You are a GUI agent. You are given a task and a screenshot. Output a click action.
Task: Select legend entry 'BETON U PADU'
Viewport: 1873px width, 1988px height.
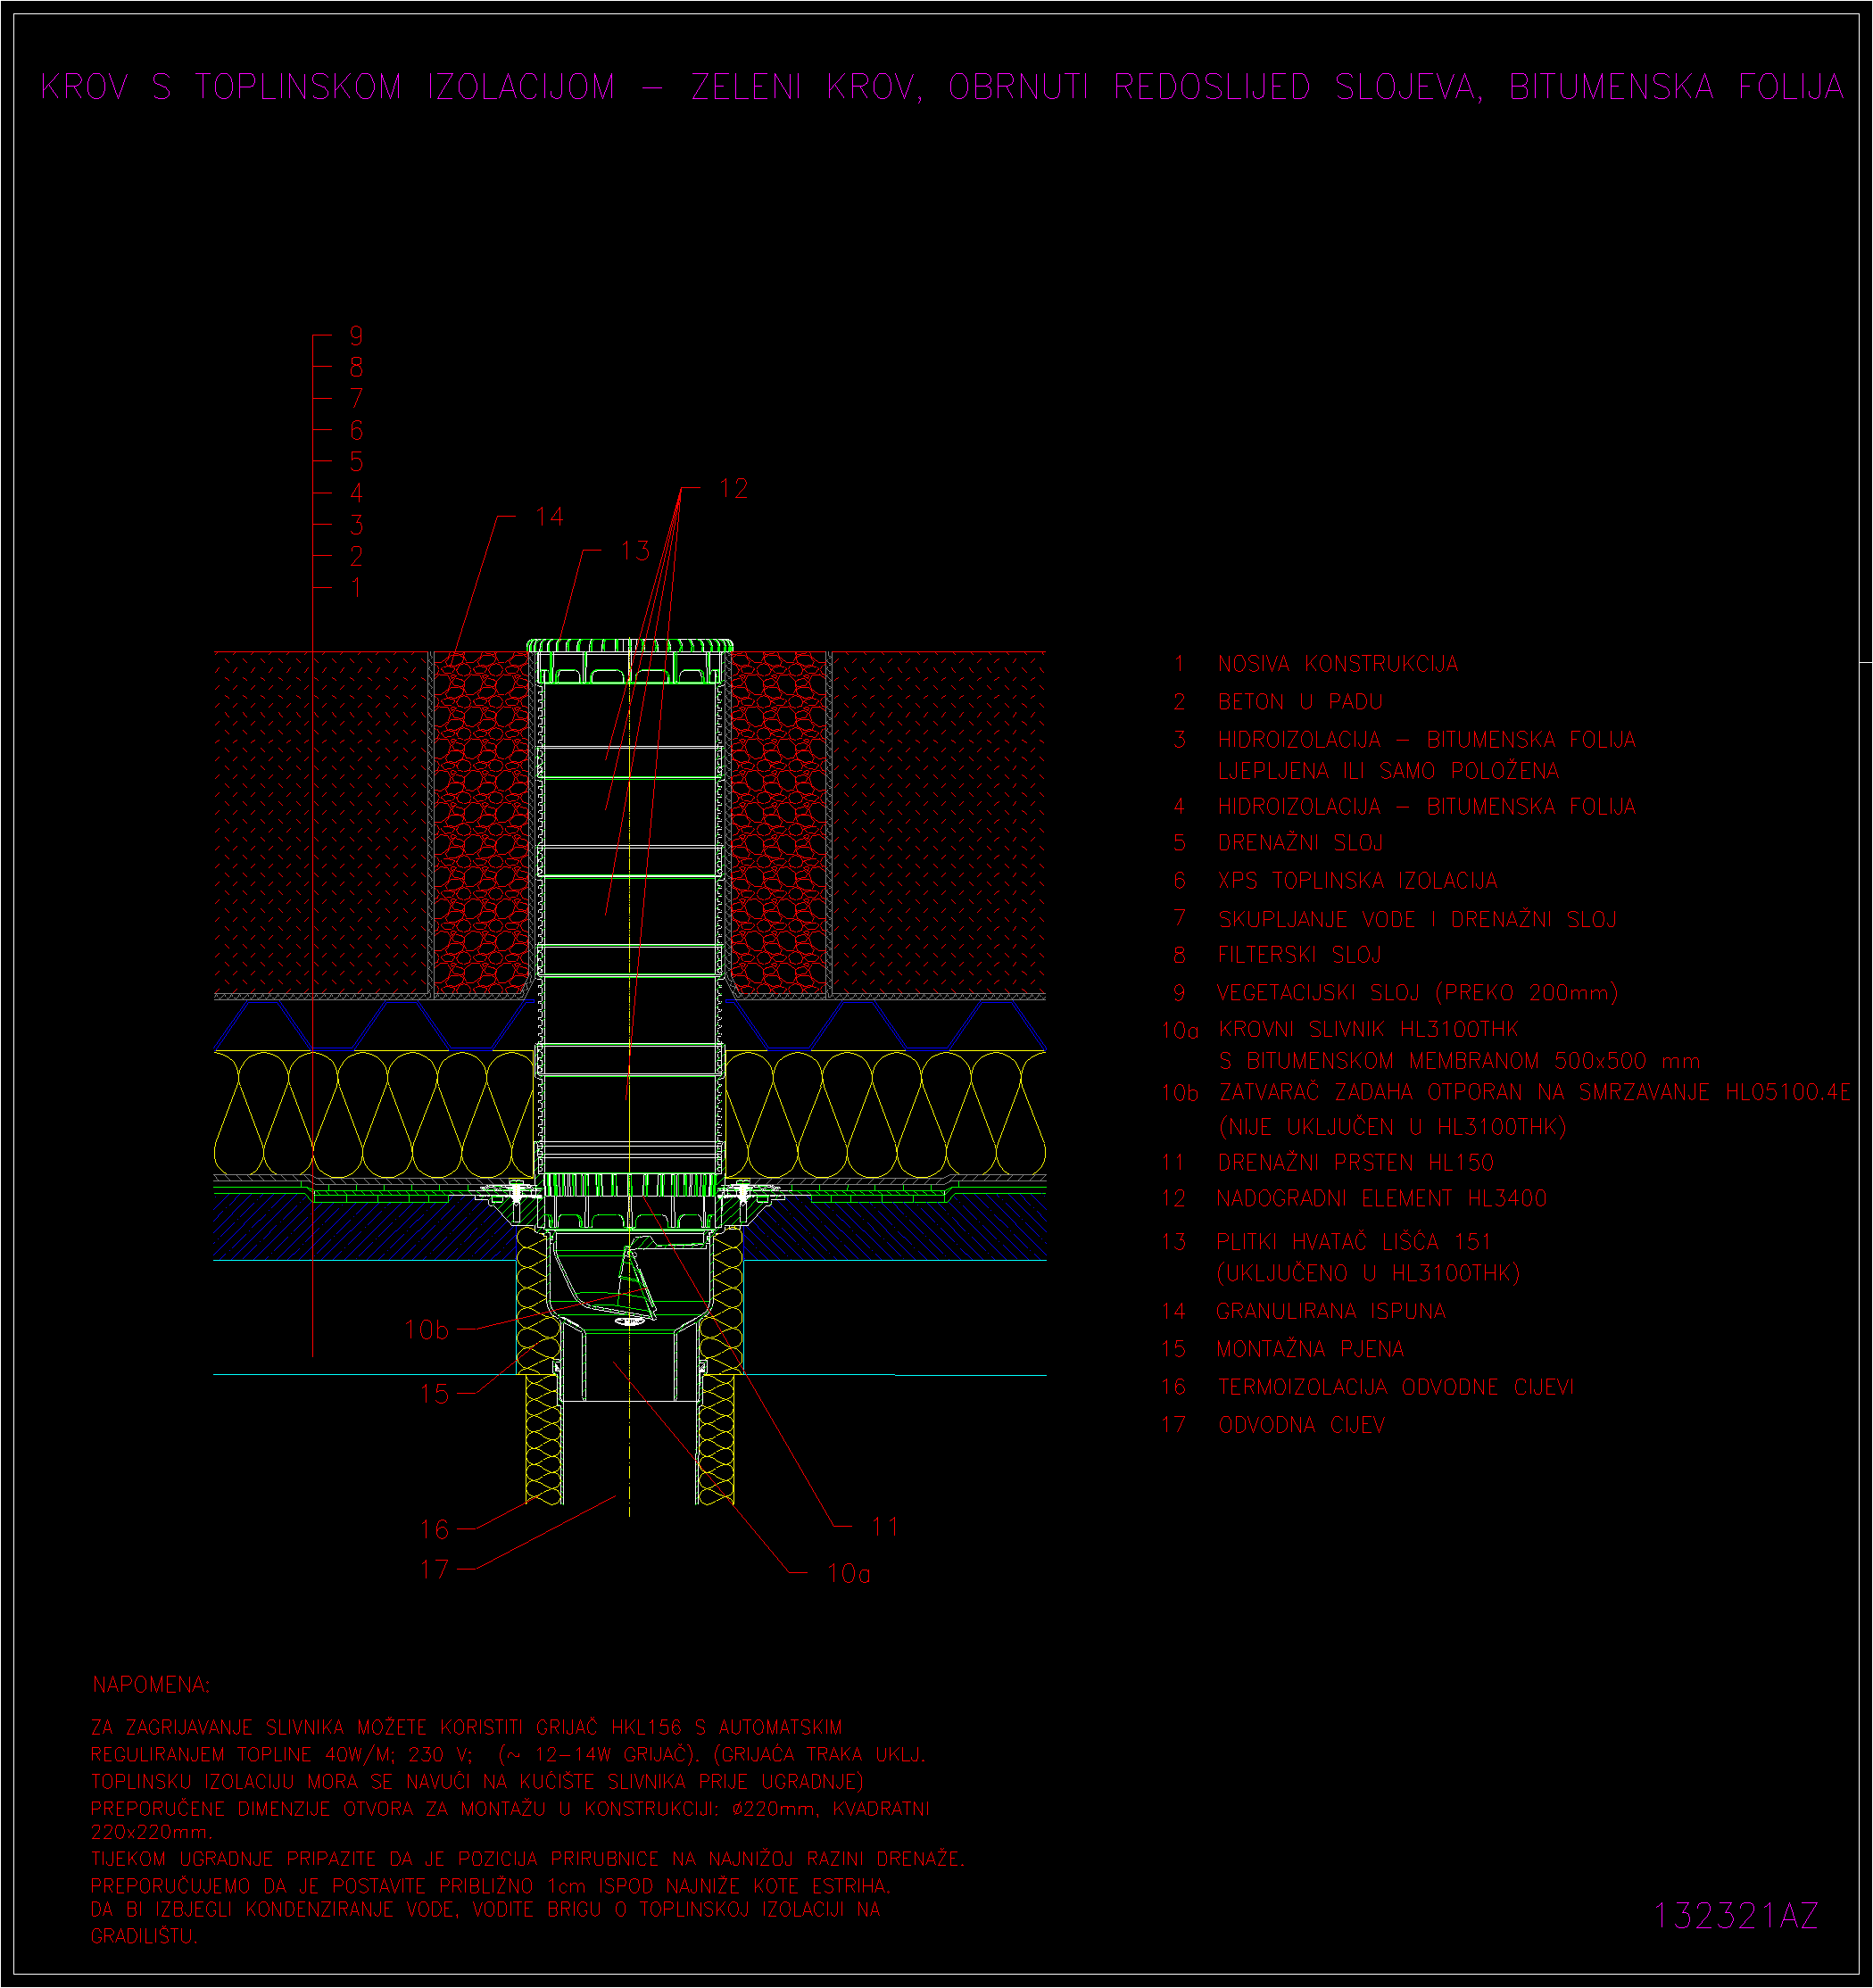1300,702
